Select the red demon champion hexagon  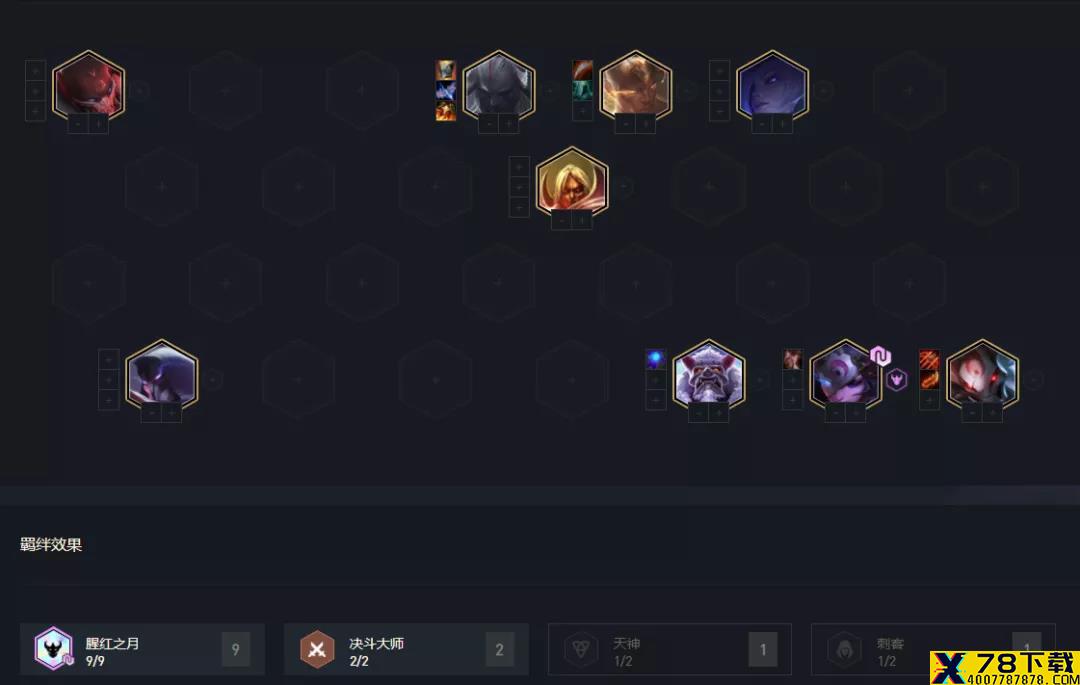88,87
